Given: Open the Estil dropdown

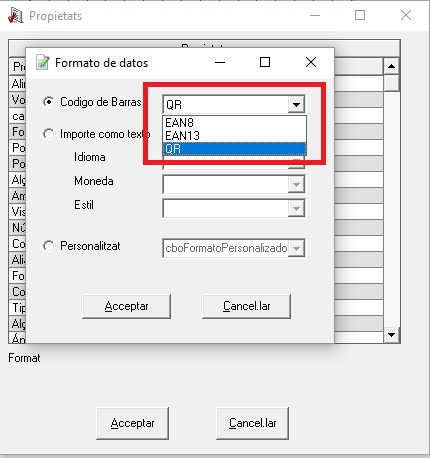Looking at the screenshot, I should pyautogui.click(x=296, y=209).
